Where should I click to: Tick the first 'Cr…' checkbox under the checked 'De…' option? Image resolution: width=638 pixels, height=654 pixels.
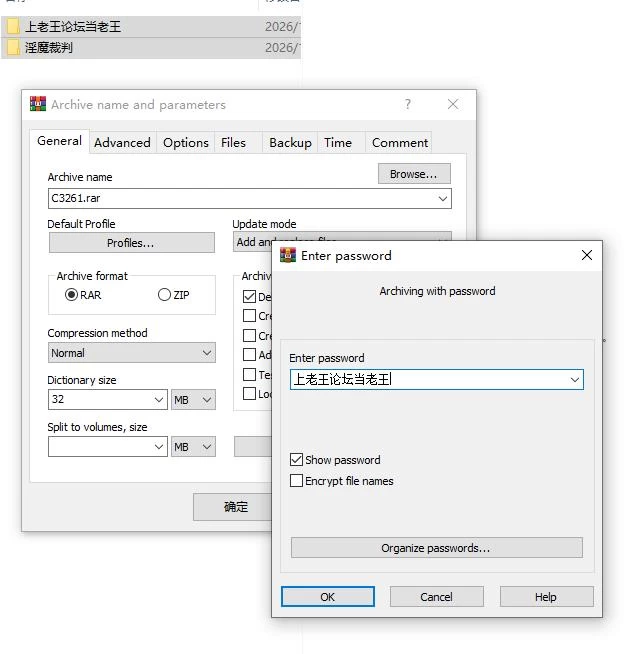point(249,316)
